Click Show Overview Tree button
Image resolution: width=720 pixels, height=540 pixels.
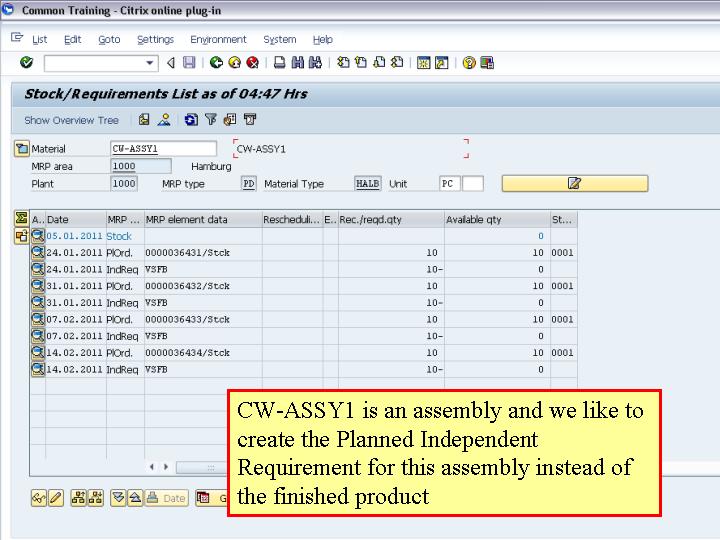click(x=72, y=120)
